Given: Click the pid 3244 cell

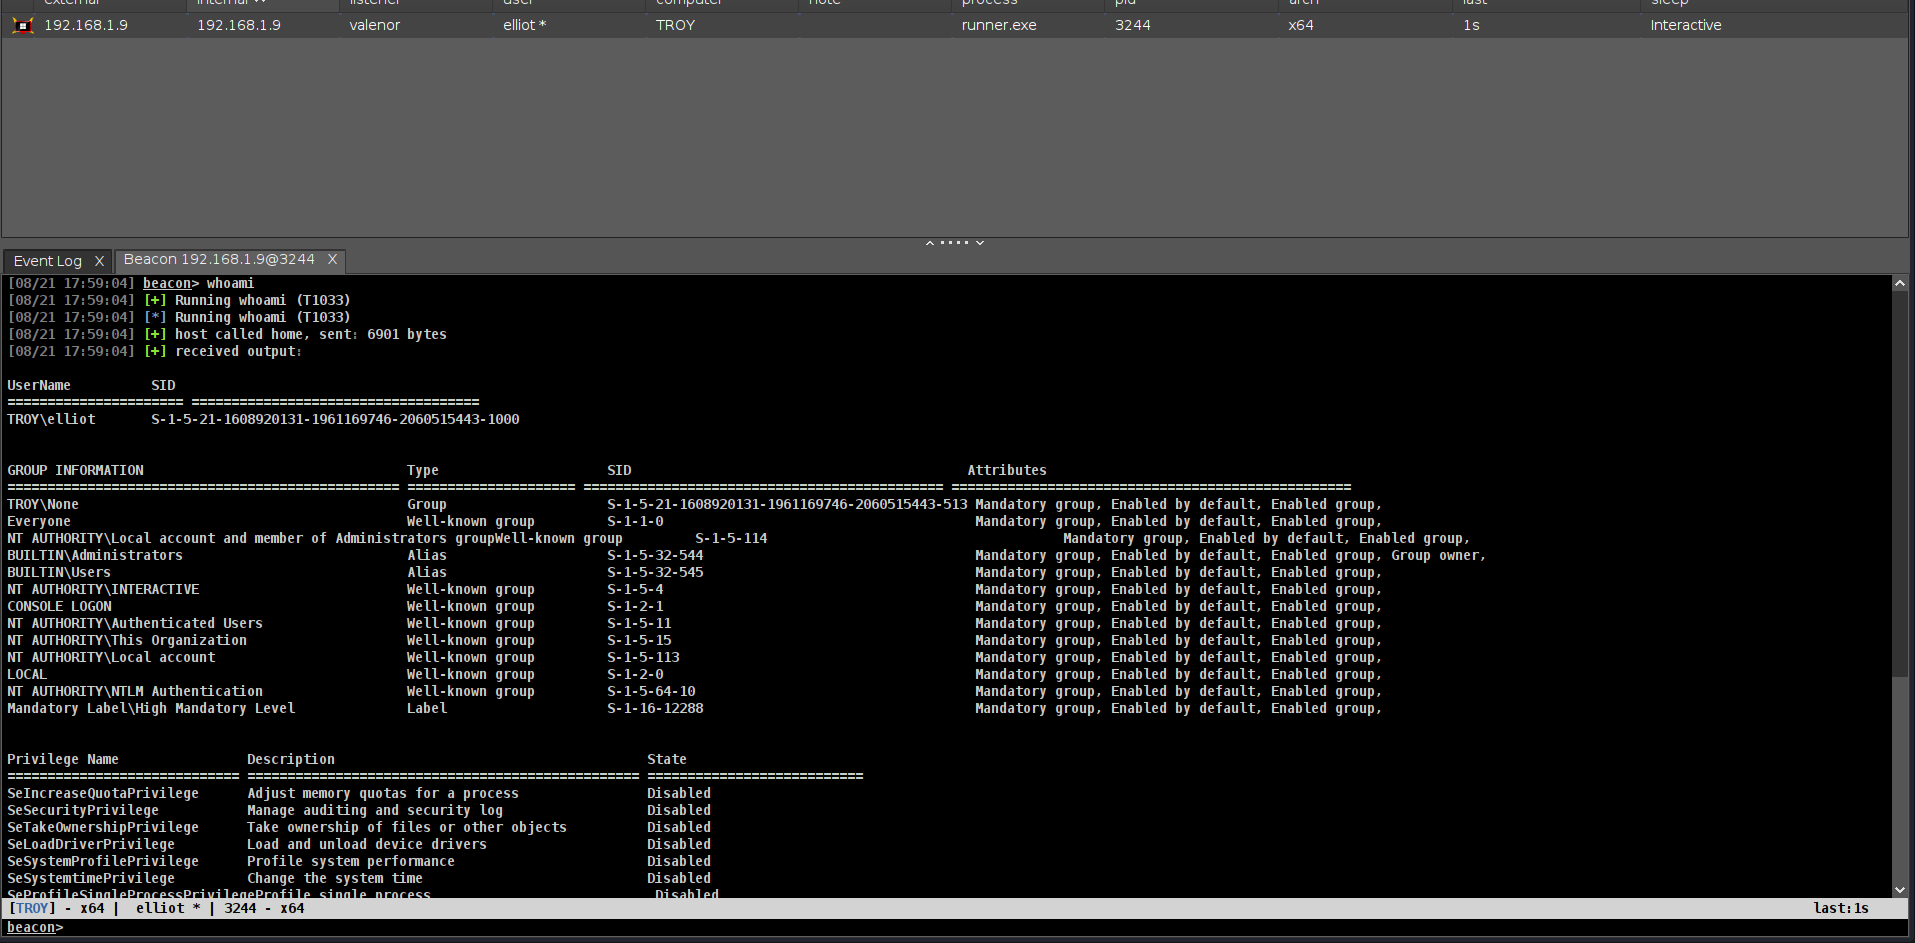Looking at the screenshot, I should (1133, 25).
